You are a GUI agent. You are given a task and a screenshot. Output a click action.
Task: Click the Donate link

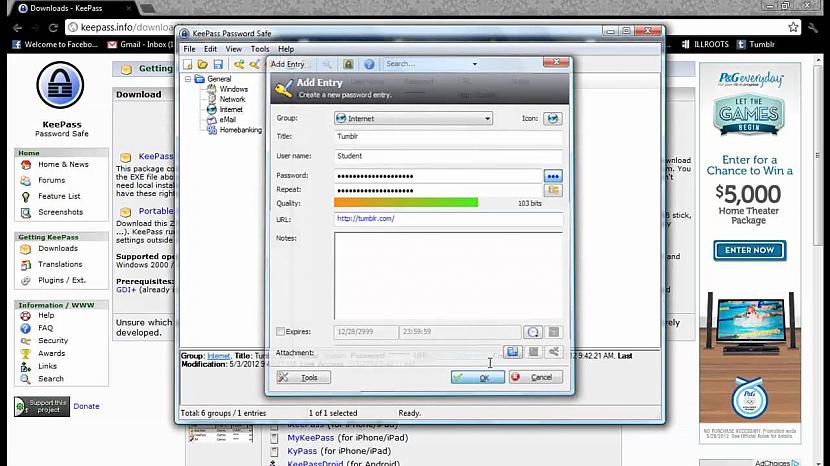tap(86, 406)
